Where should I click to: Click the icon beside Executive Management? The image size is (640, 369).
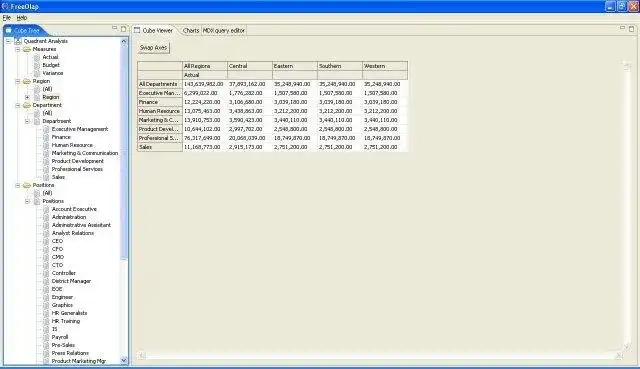point(46,129)
